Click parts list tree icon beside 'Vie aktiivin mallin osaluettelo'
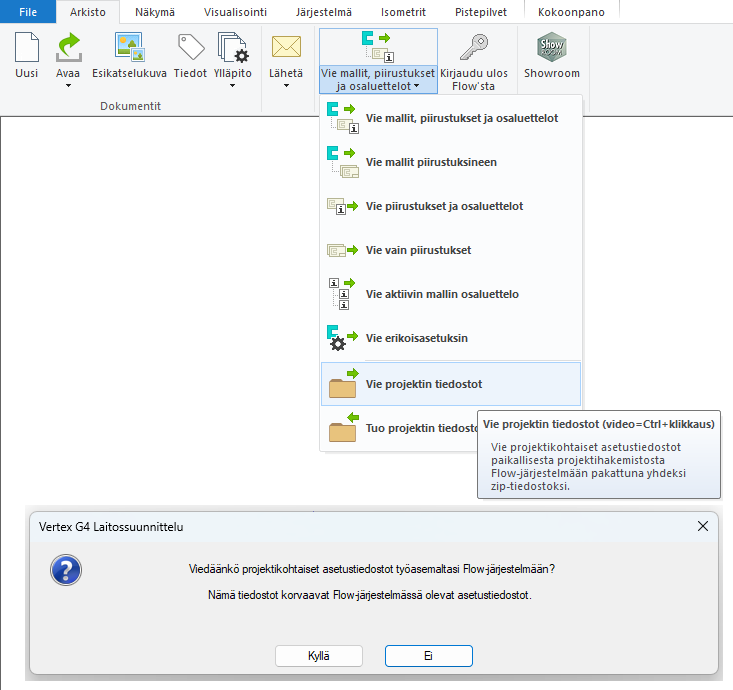The height and width of the screenshot is (690, 733). [343, 294]
